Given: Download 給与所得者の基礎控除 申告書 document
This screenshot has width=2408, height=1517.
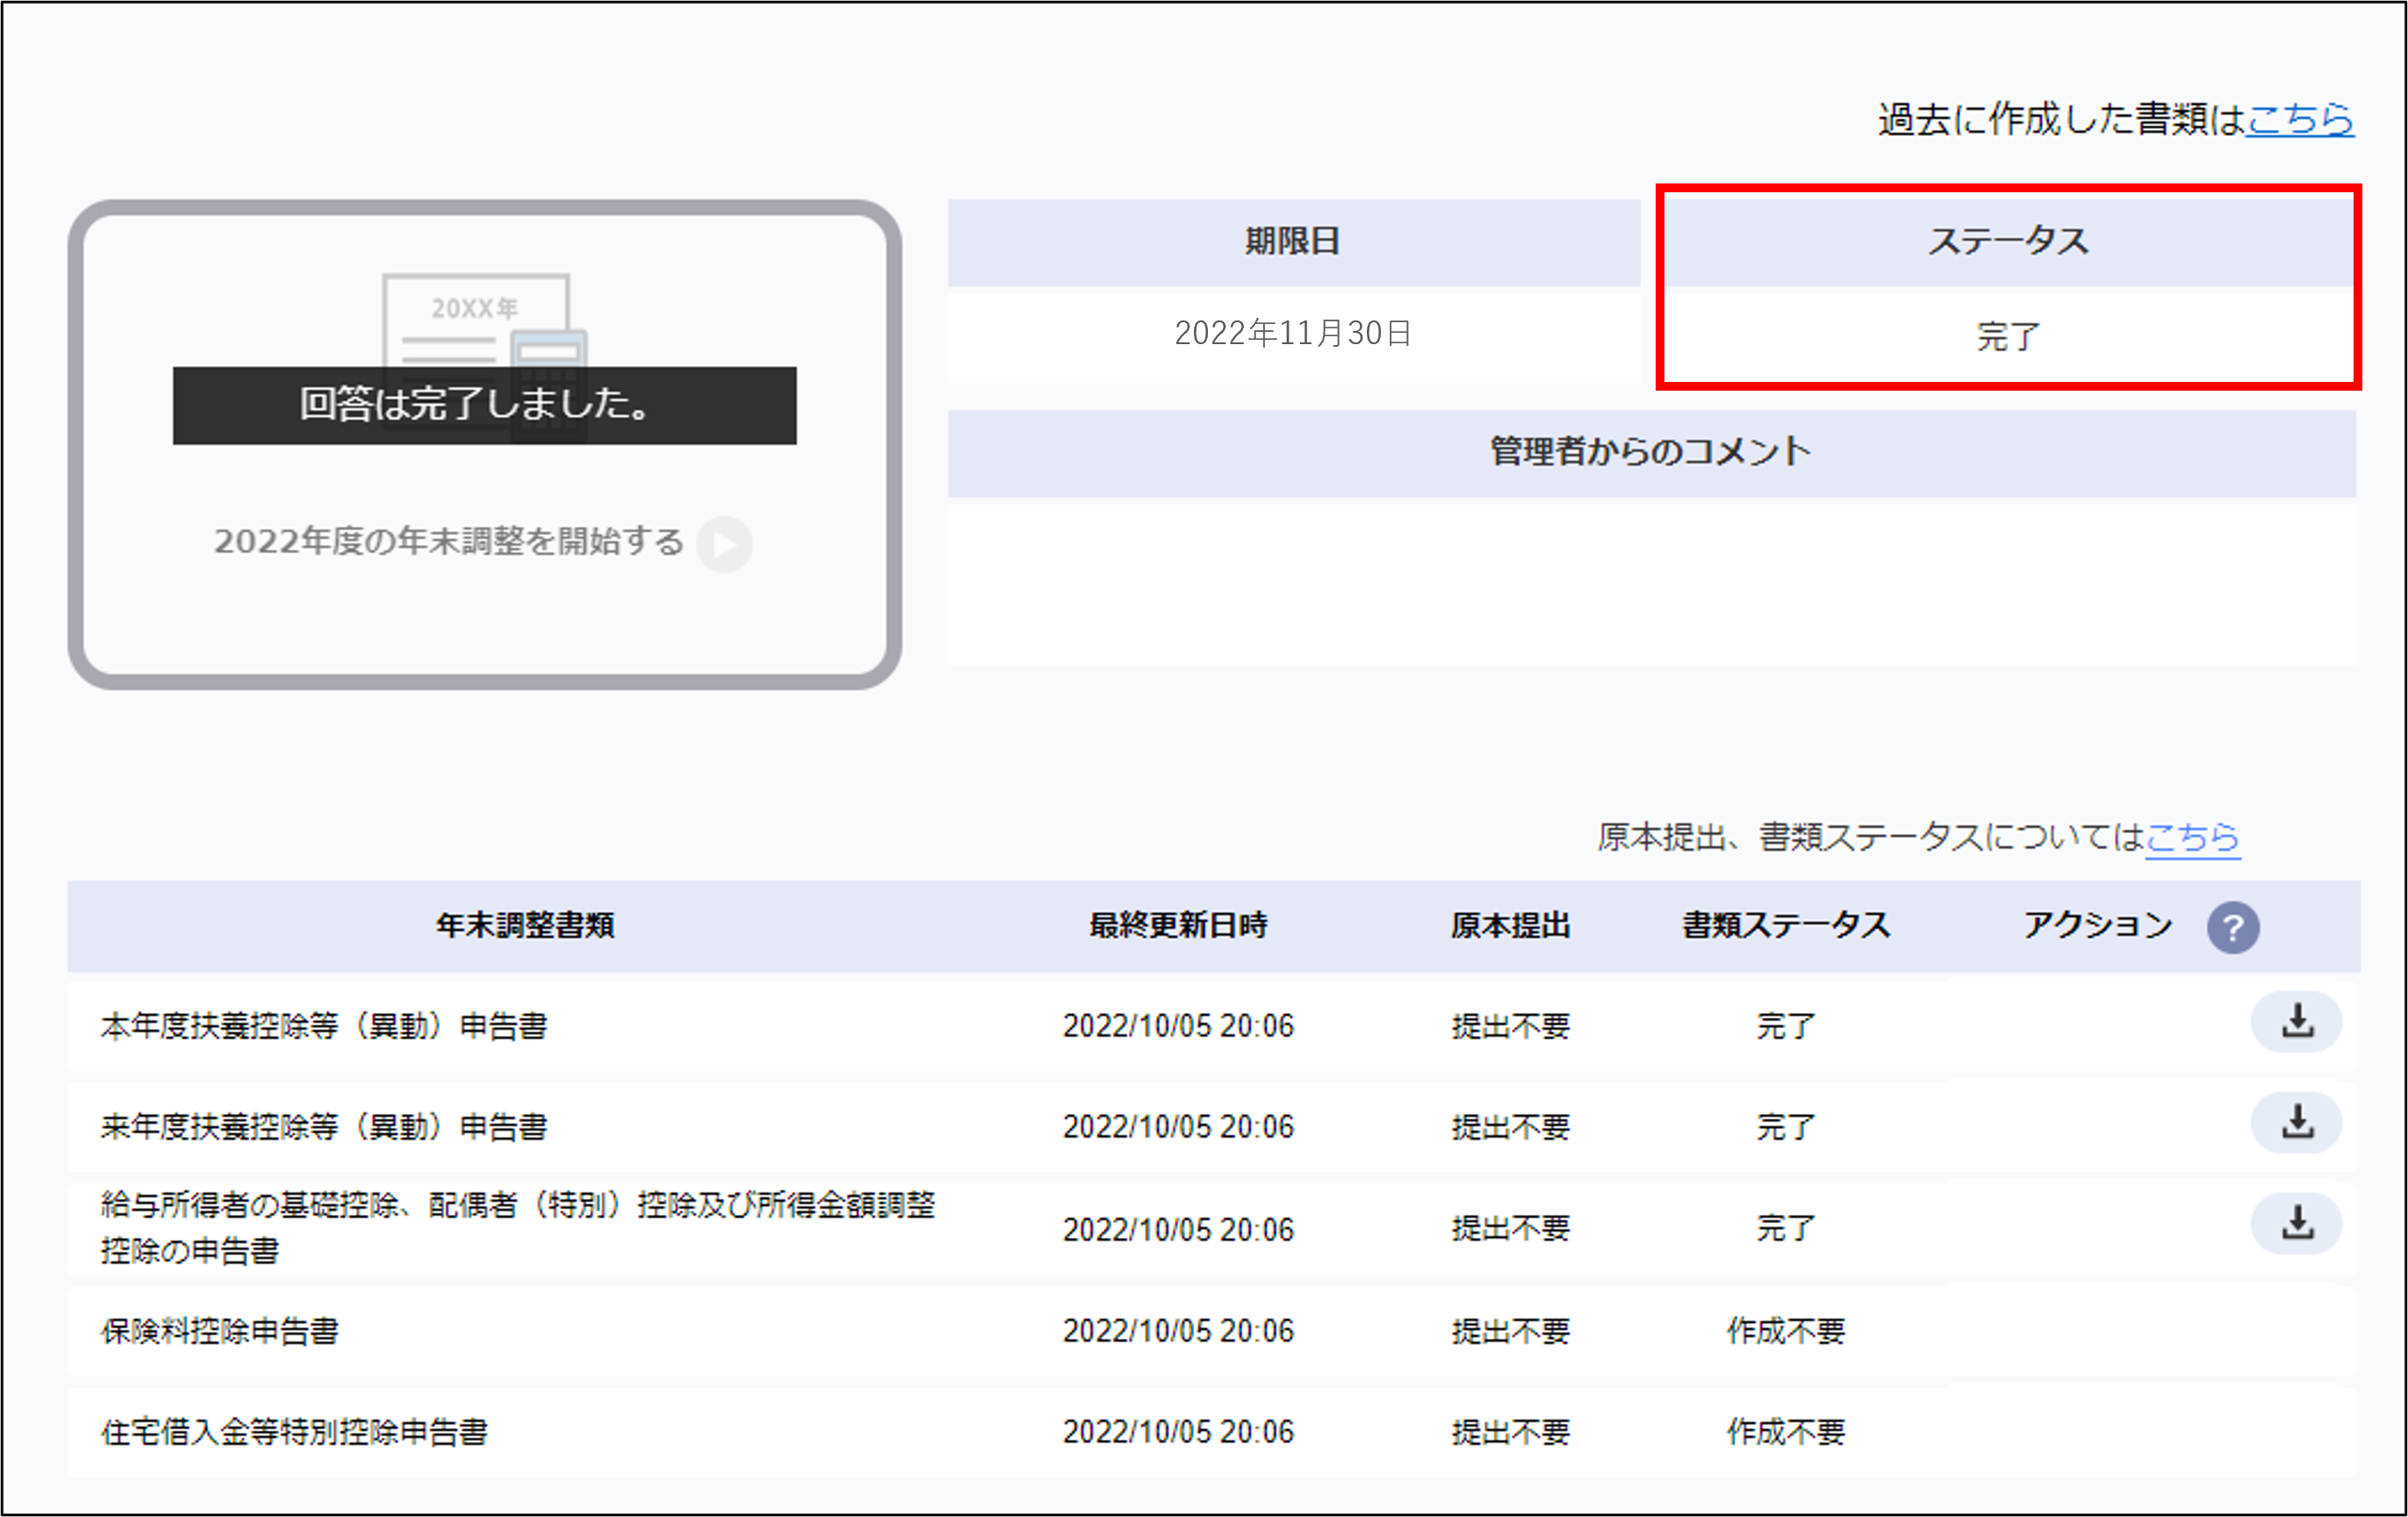Looking at the screenshot, I should (2296, 1224).
